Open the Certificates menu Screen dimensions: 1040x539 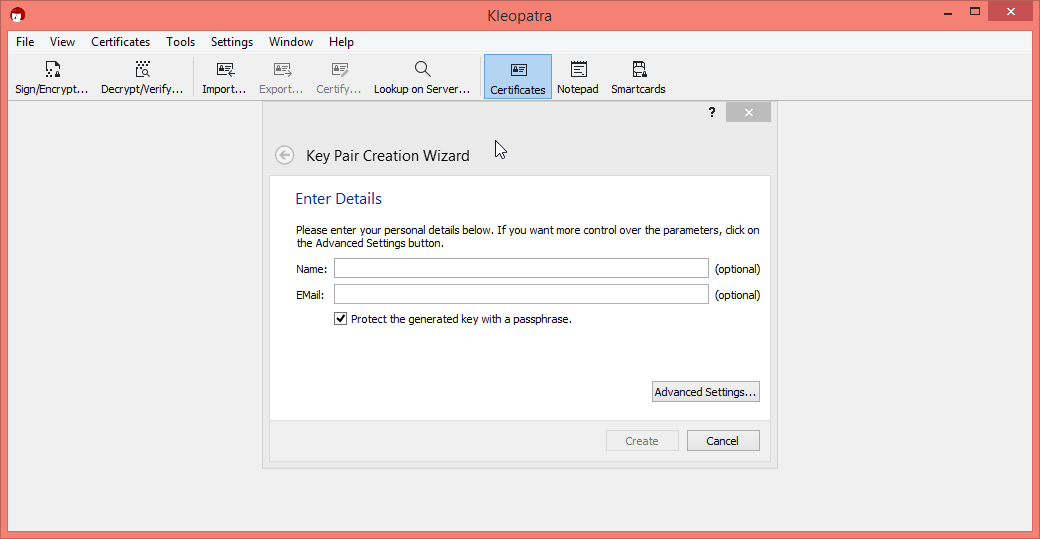(120, 42)
